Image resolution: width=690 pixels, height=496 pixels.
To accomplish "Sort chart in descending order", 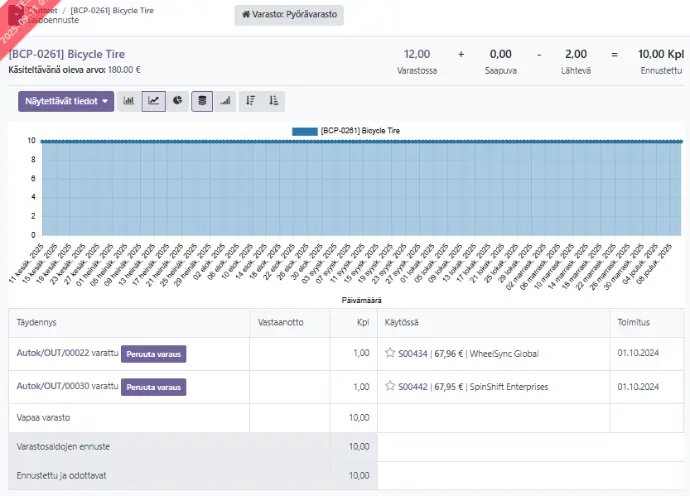I will tap(250, 101).
